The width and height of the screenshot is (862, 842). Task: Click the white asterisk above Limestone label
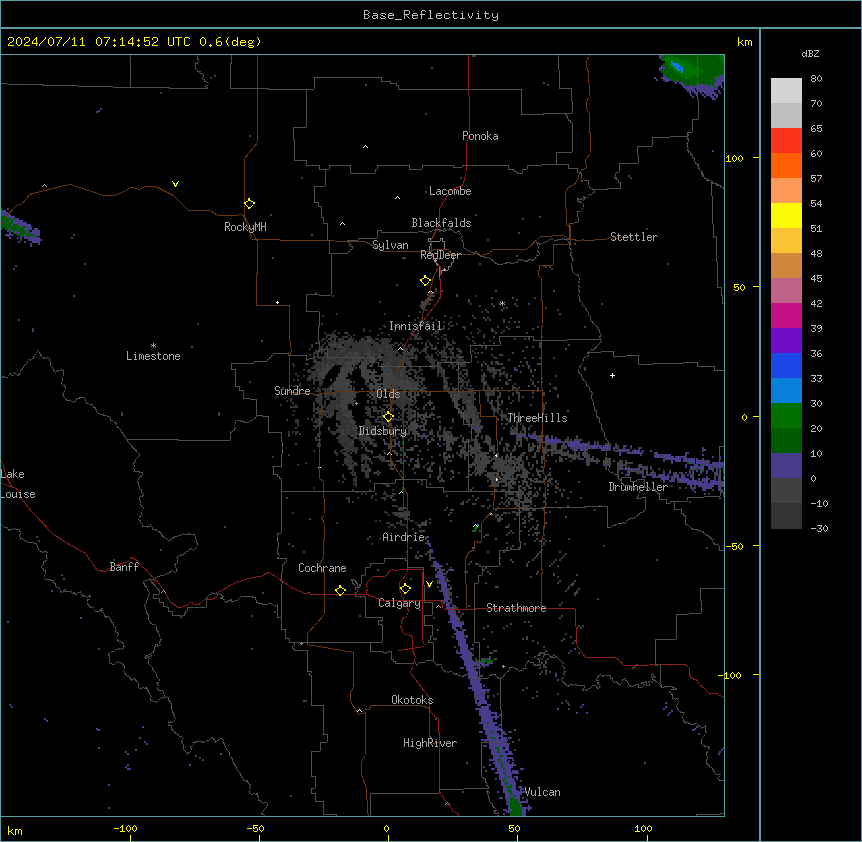click(153, 346)
